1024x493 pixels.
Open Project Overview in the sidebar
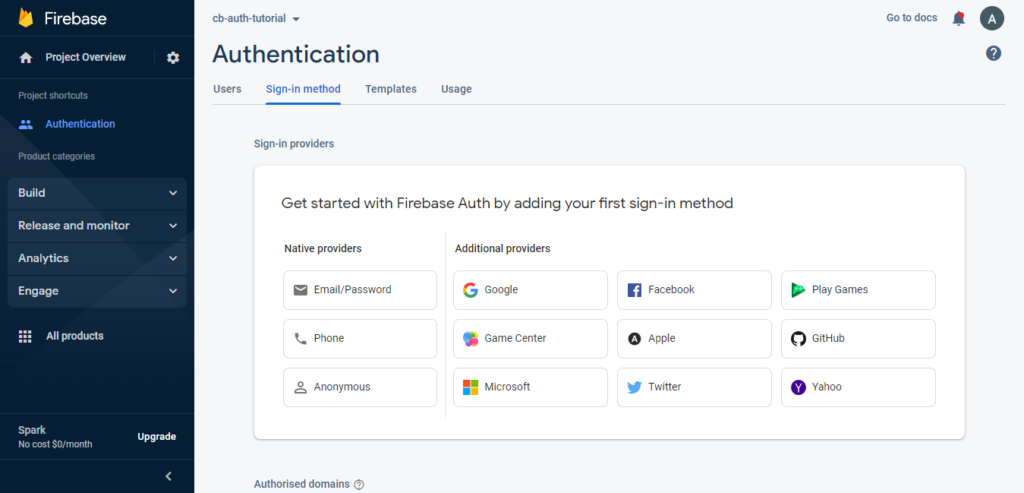click(x=86, y=57)
